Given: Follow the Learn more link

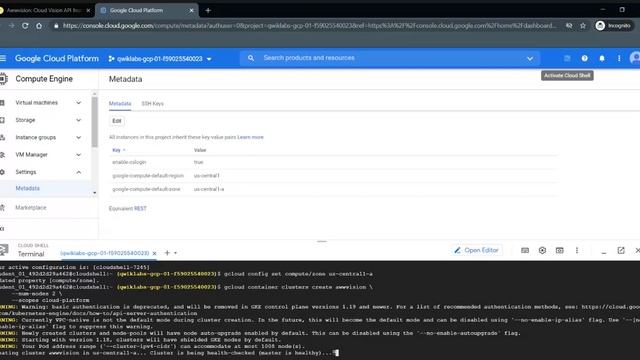Looking at the screenshot, I should [250, 137].
